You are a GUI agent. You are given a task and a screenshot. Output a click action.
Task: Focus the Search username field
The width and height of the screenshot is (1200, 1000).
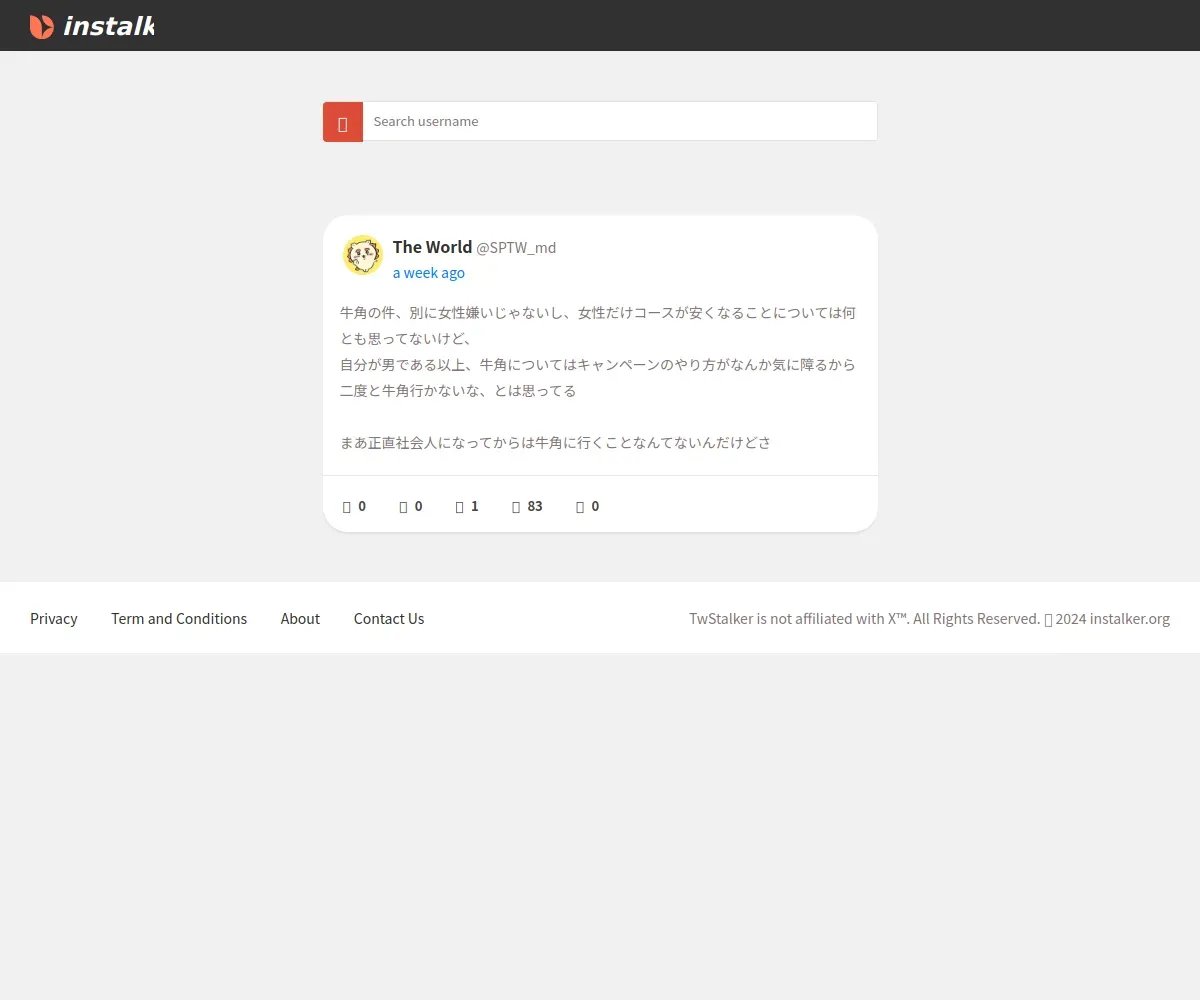tap(620, 121)
